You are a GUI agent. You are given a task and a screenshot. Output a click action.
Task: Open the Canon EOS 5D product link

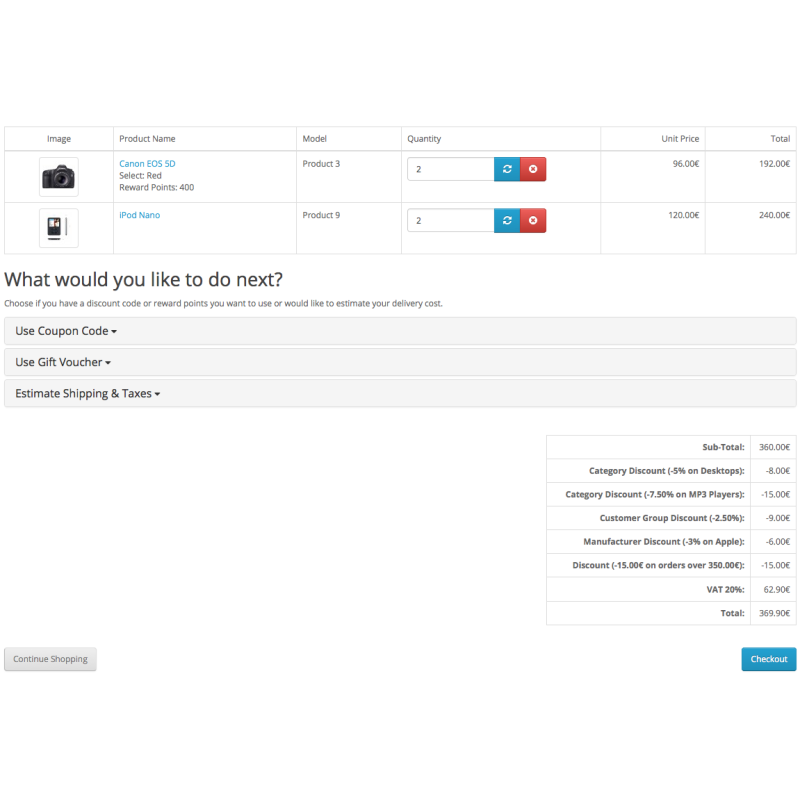[147, 163]
